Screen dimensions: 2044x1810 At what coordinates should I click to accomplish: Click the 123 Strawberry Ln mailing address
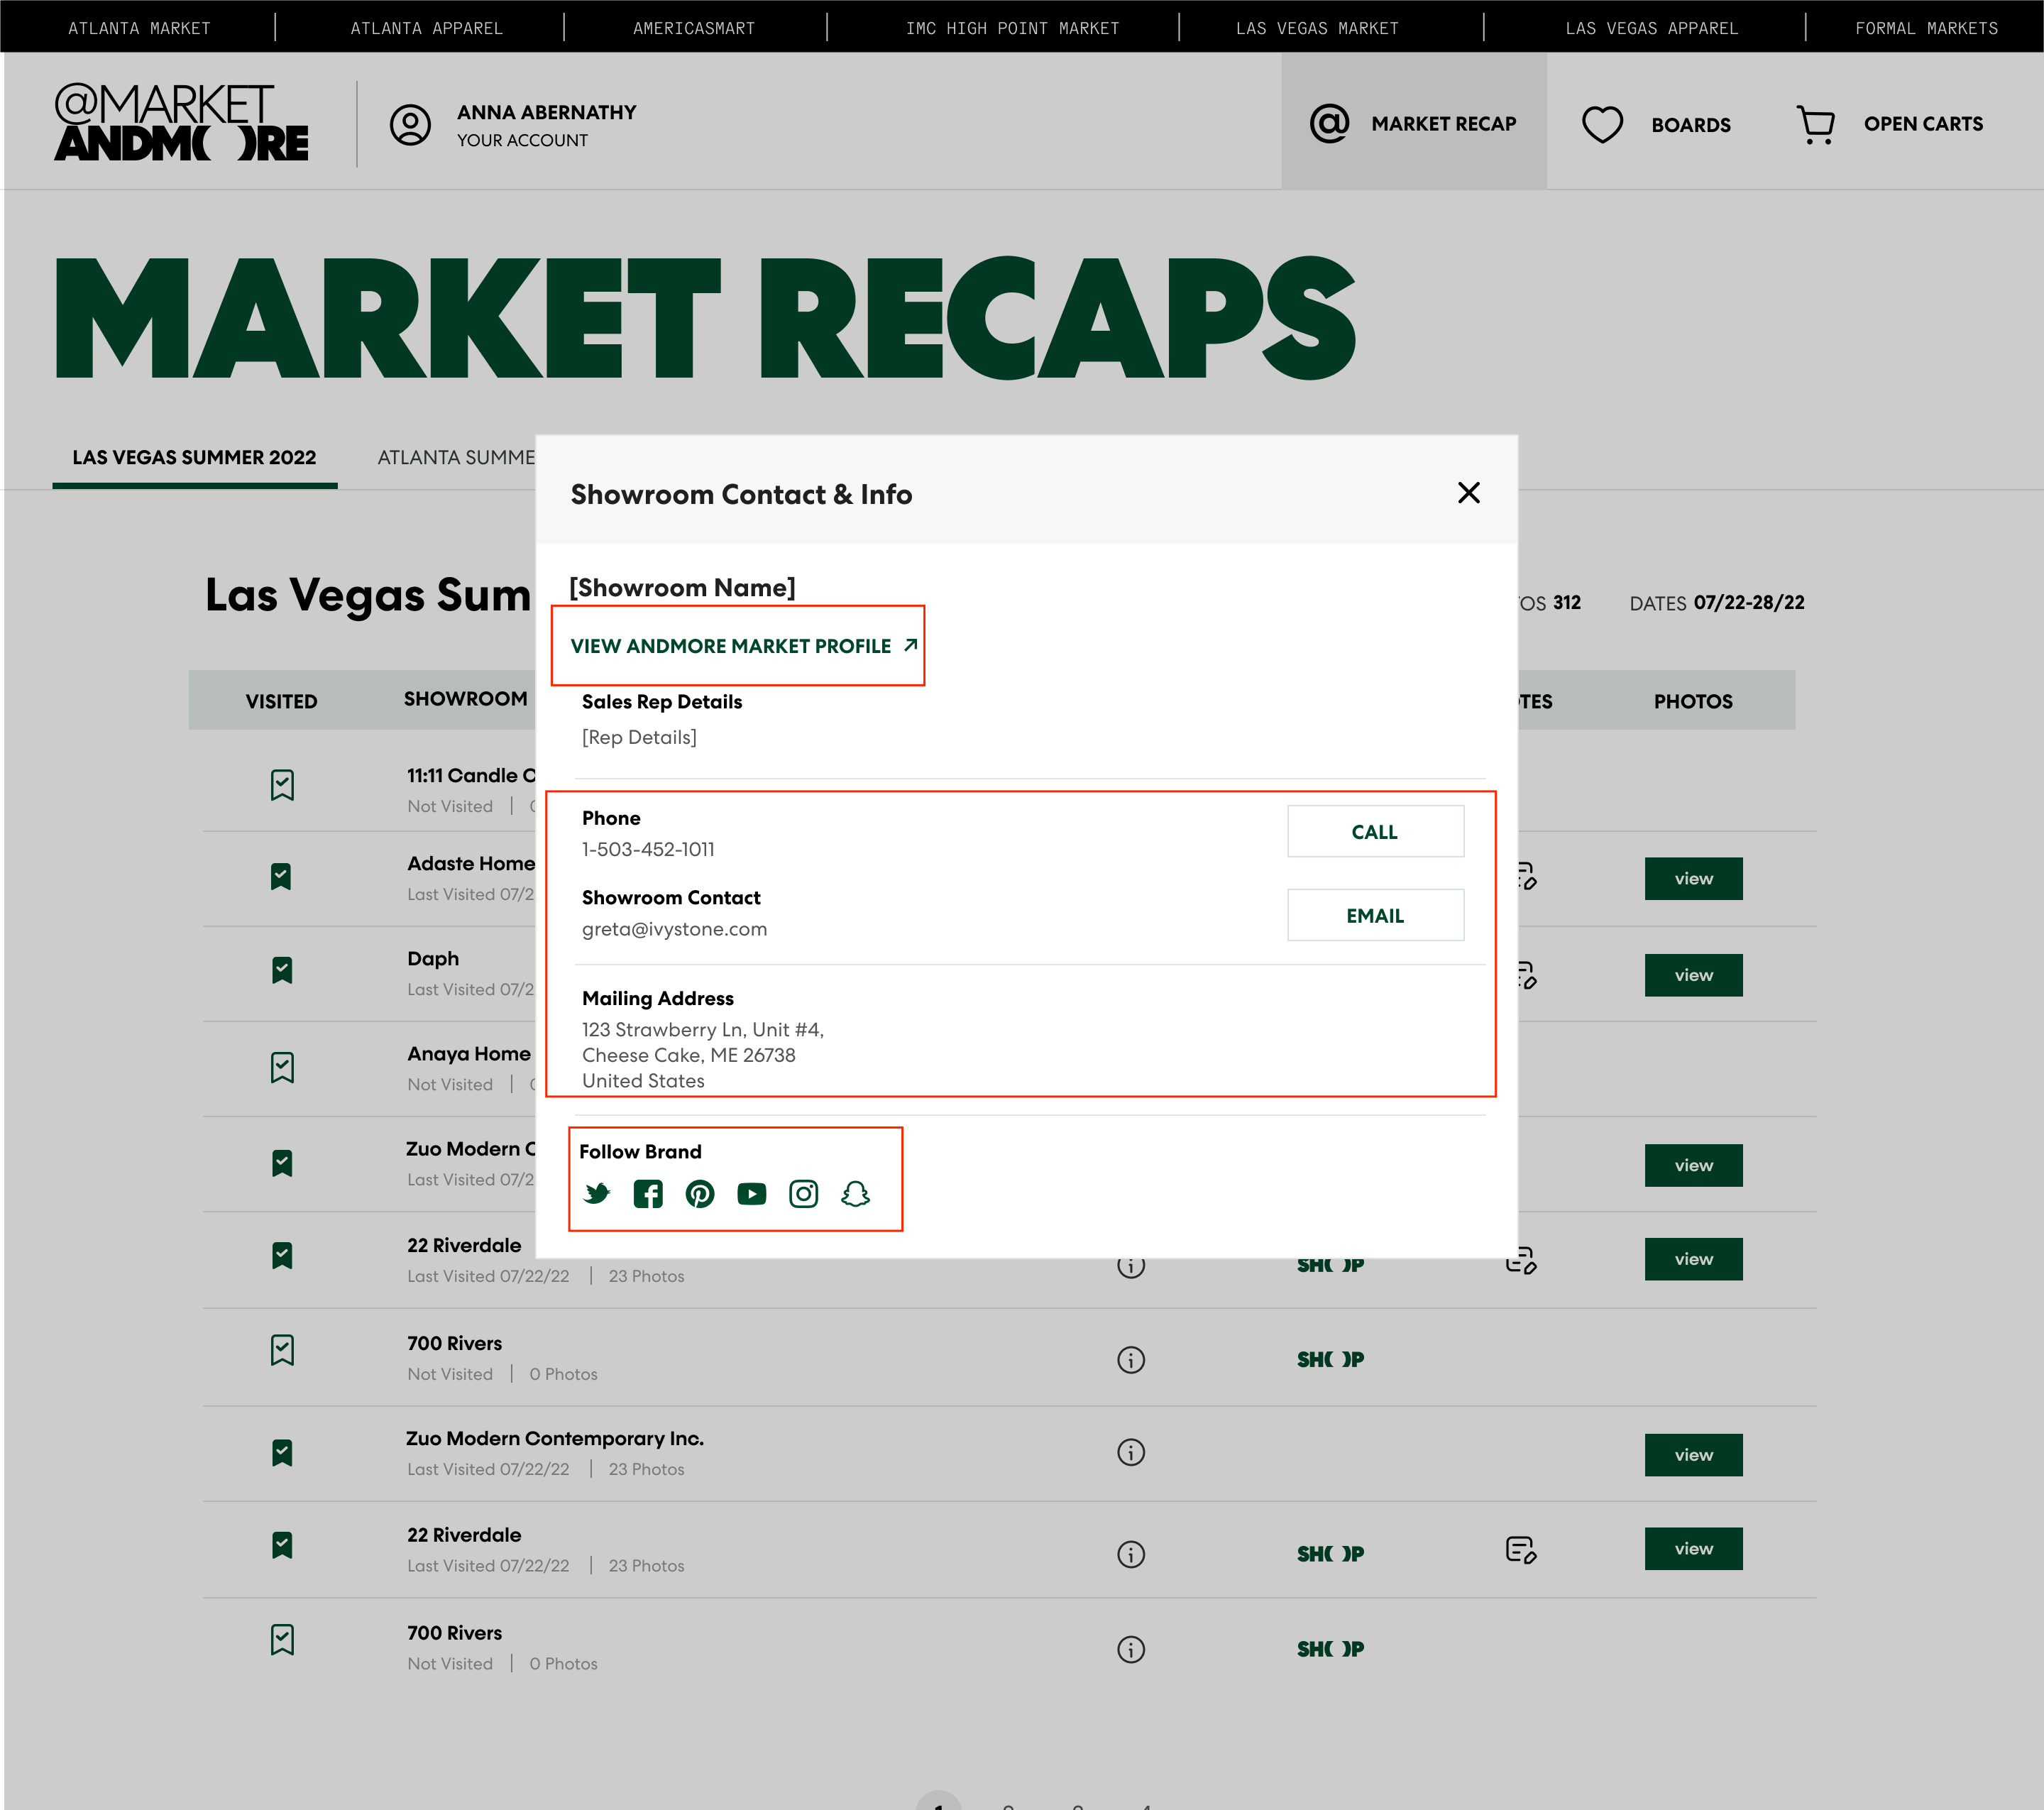click(702, 1054)
